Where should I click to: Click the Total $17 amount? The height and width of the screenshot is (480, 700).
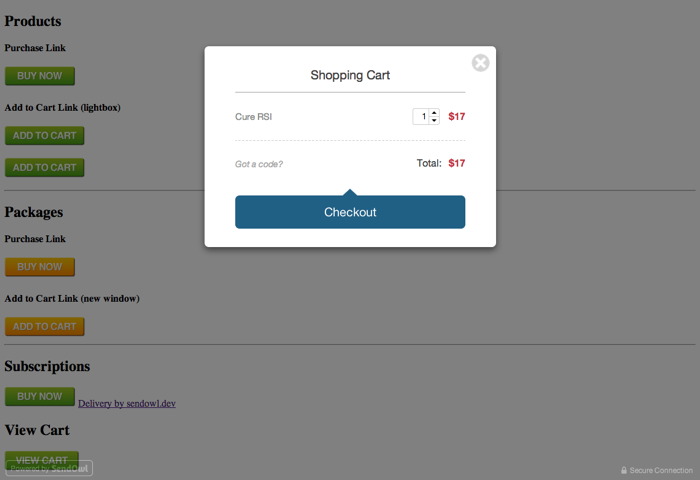tap(457, 163)
